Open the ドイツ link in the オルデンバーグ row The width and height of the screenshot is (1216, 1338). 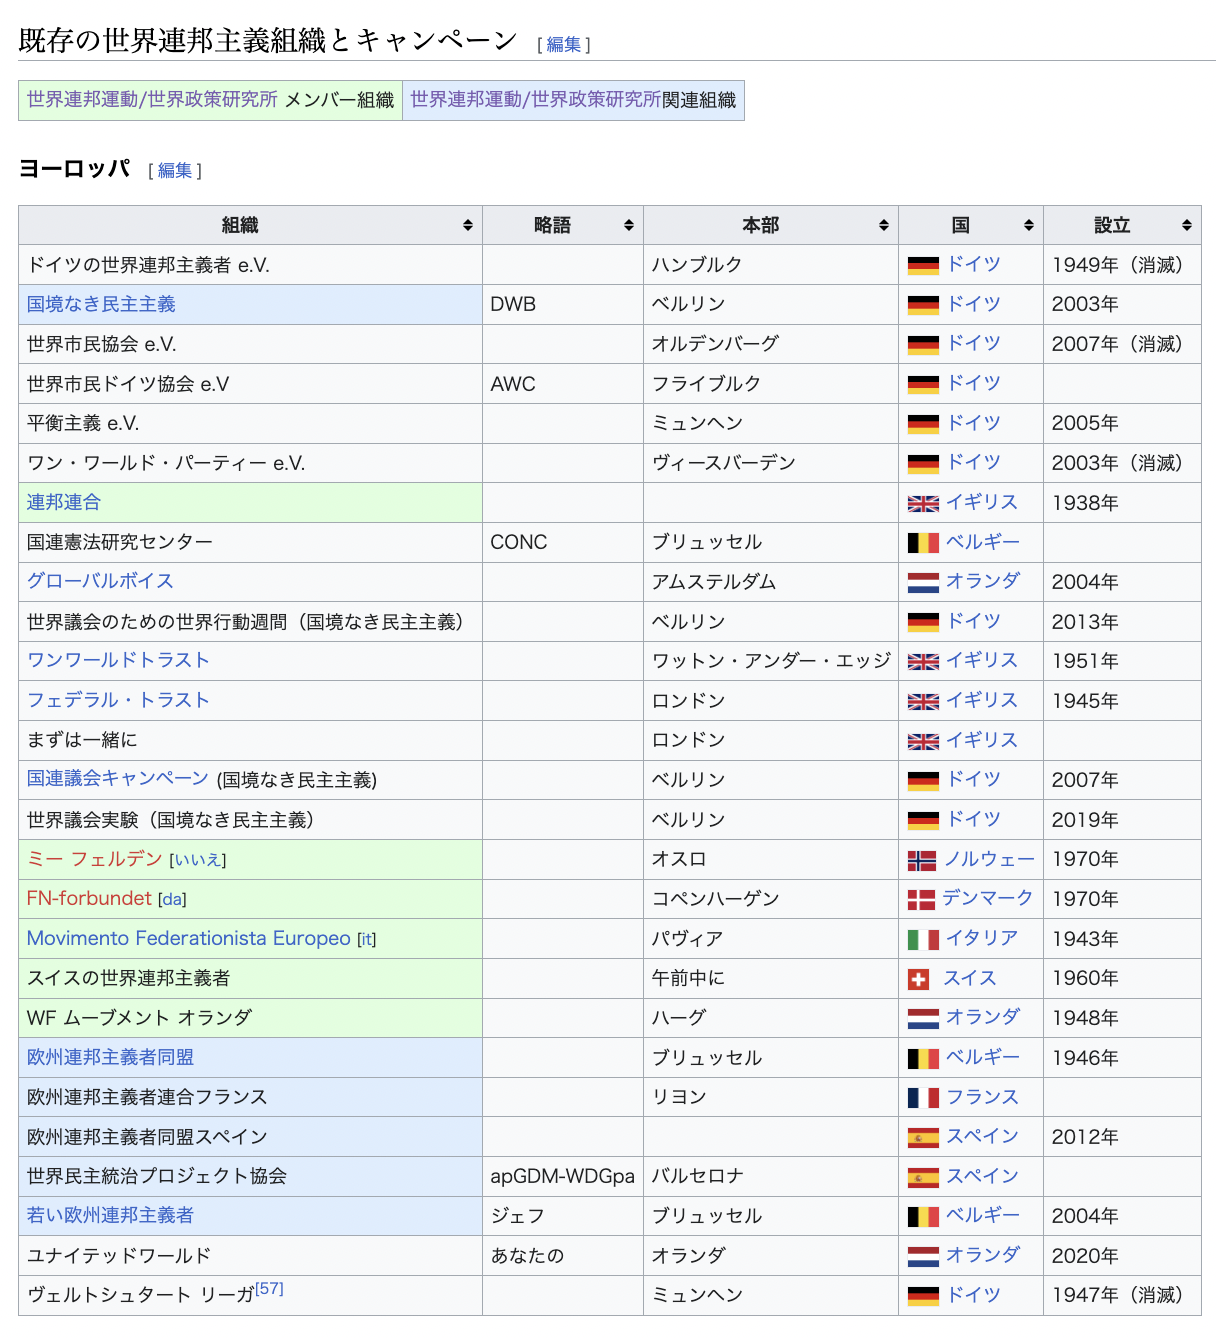[x=974, y=343]
